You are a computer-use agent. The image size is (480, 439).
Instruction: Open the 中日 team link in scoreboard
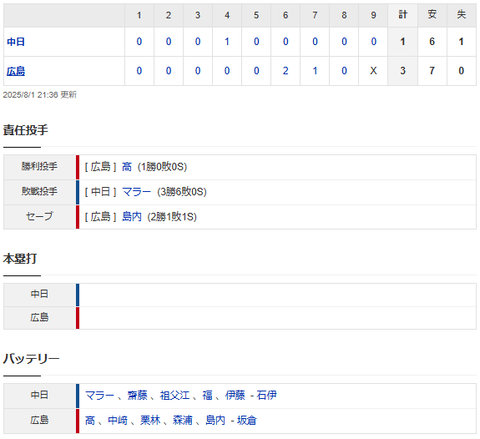point(16,42)
